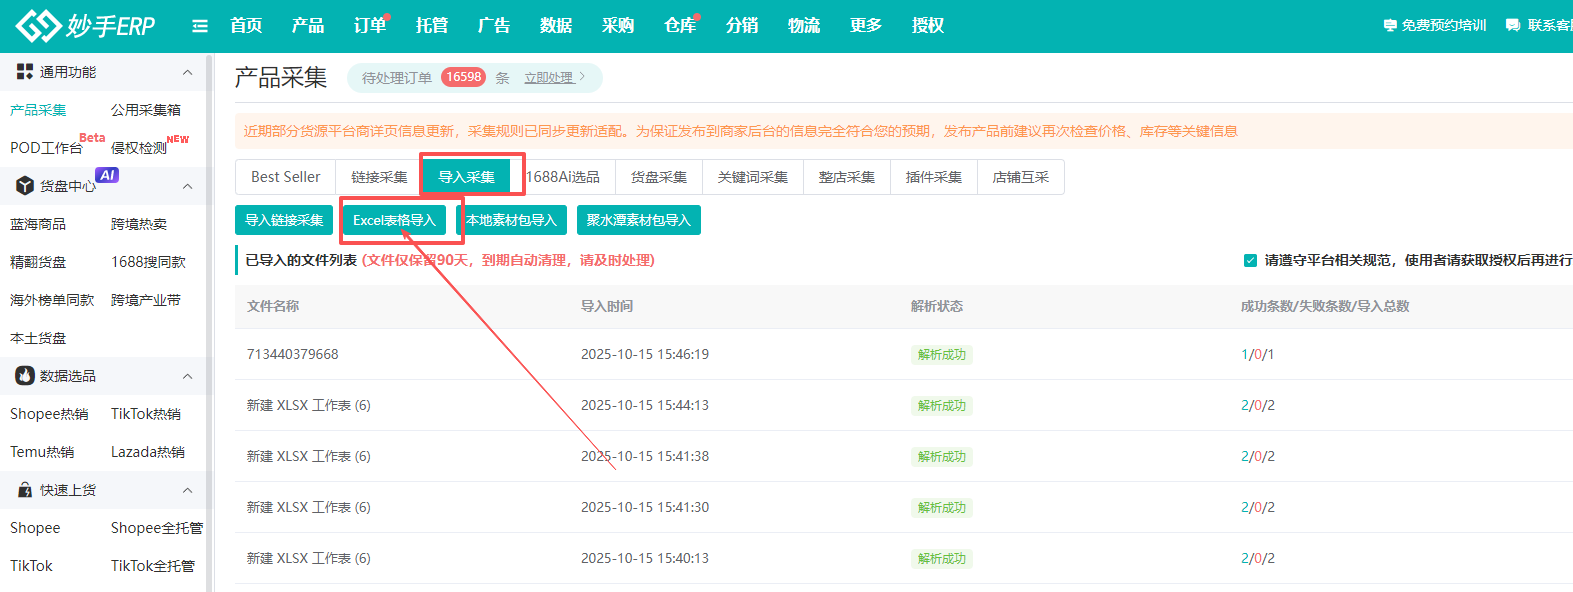Click the 本地素材包导入 button
Image resolution: width=1573 pixels, height=592 pixels.
click(511, 220)
